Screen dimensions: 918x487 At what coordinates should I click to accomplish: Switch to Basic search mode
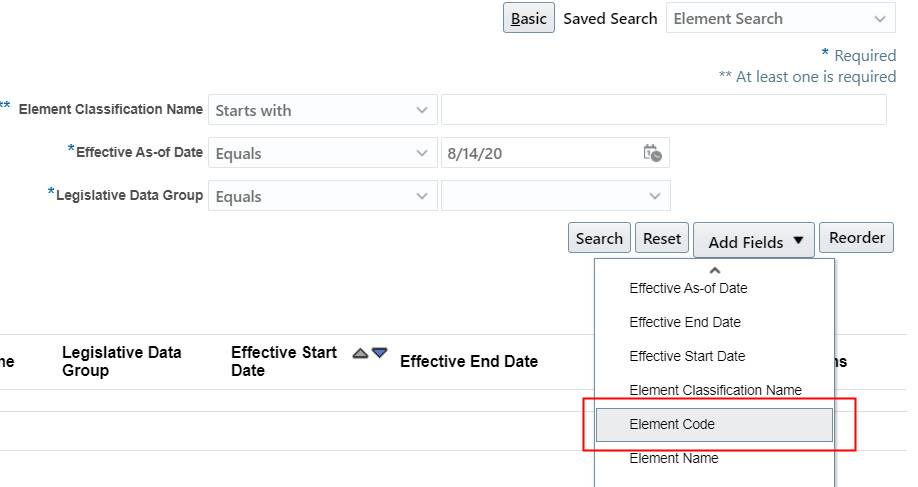click(528, 19)
